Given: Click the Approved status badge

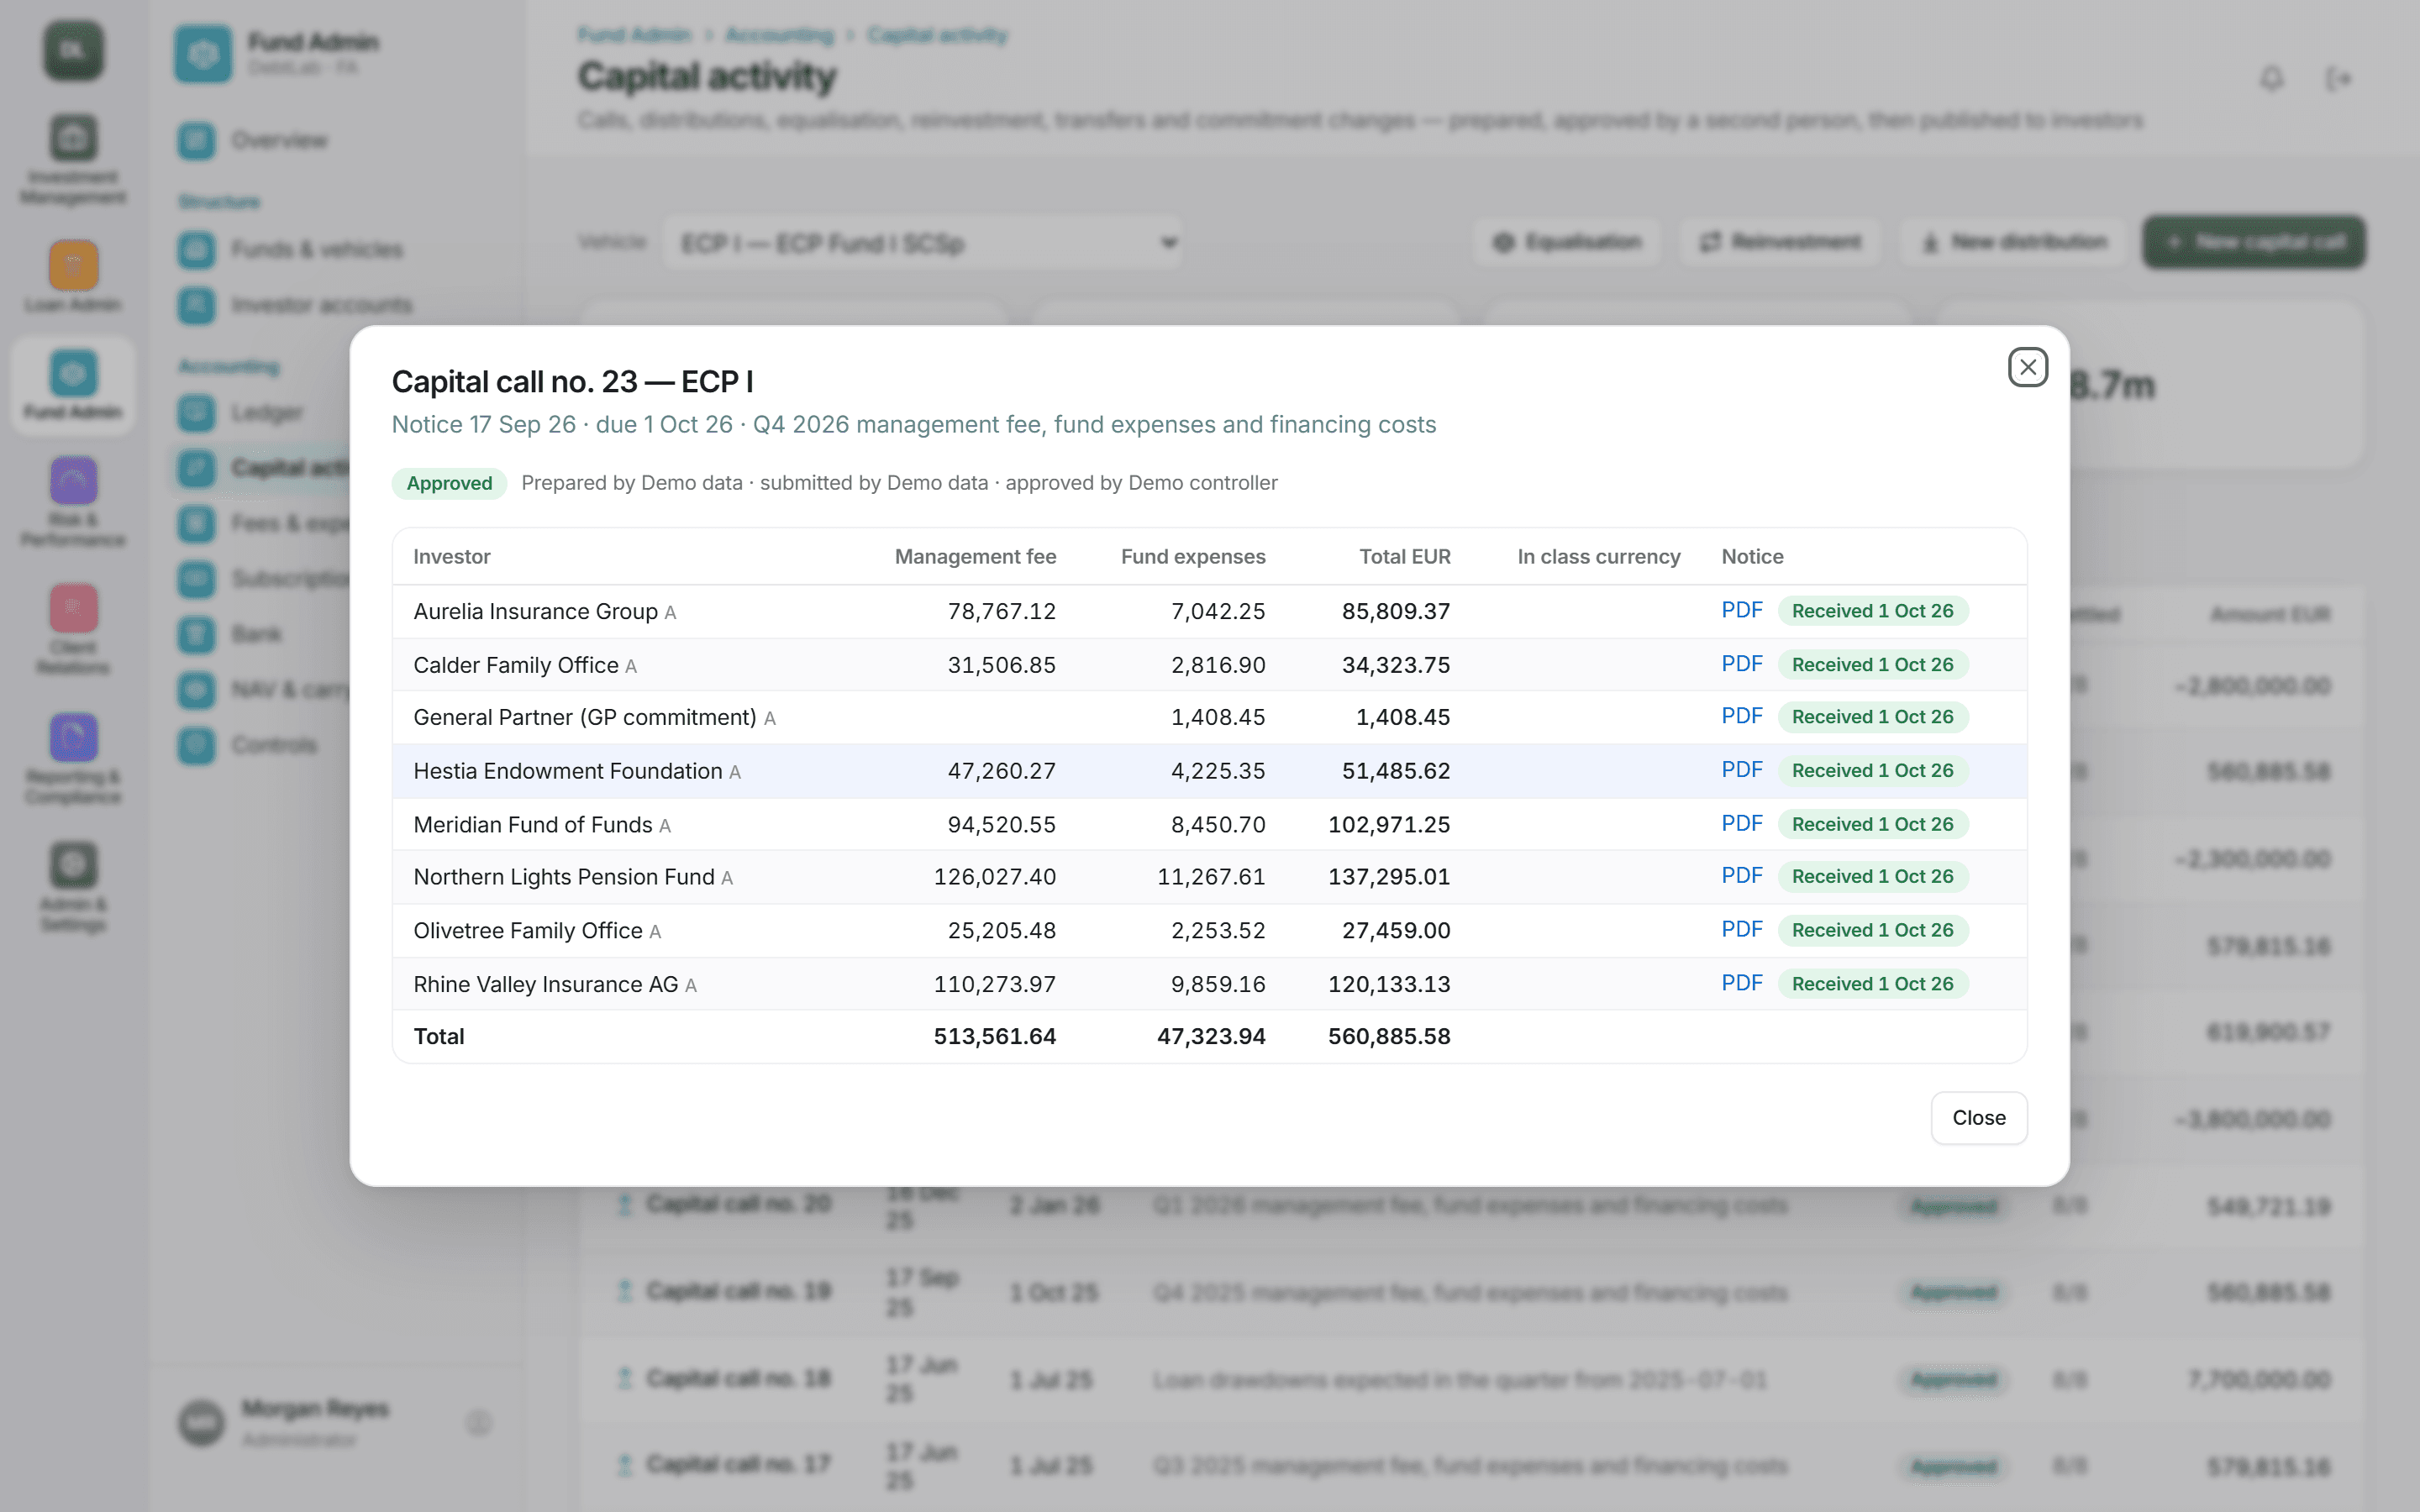Looking at the screenshot, I should click(x=449, y=483).
